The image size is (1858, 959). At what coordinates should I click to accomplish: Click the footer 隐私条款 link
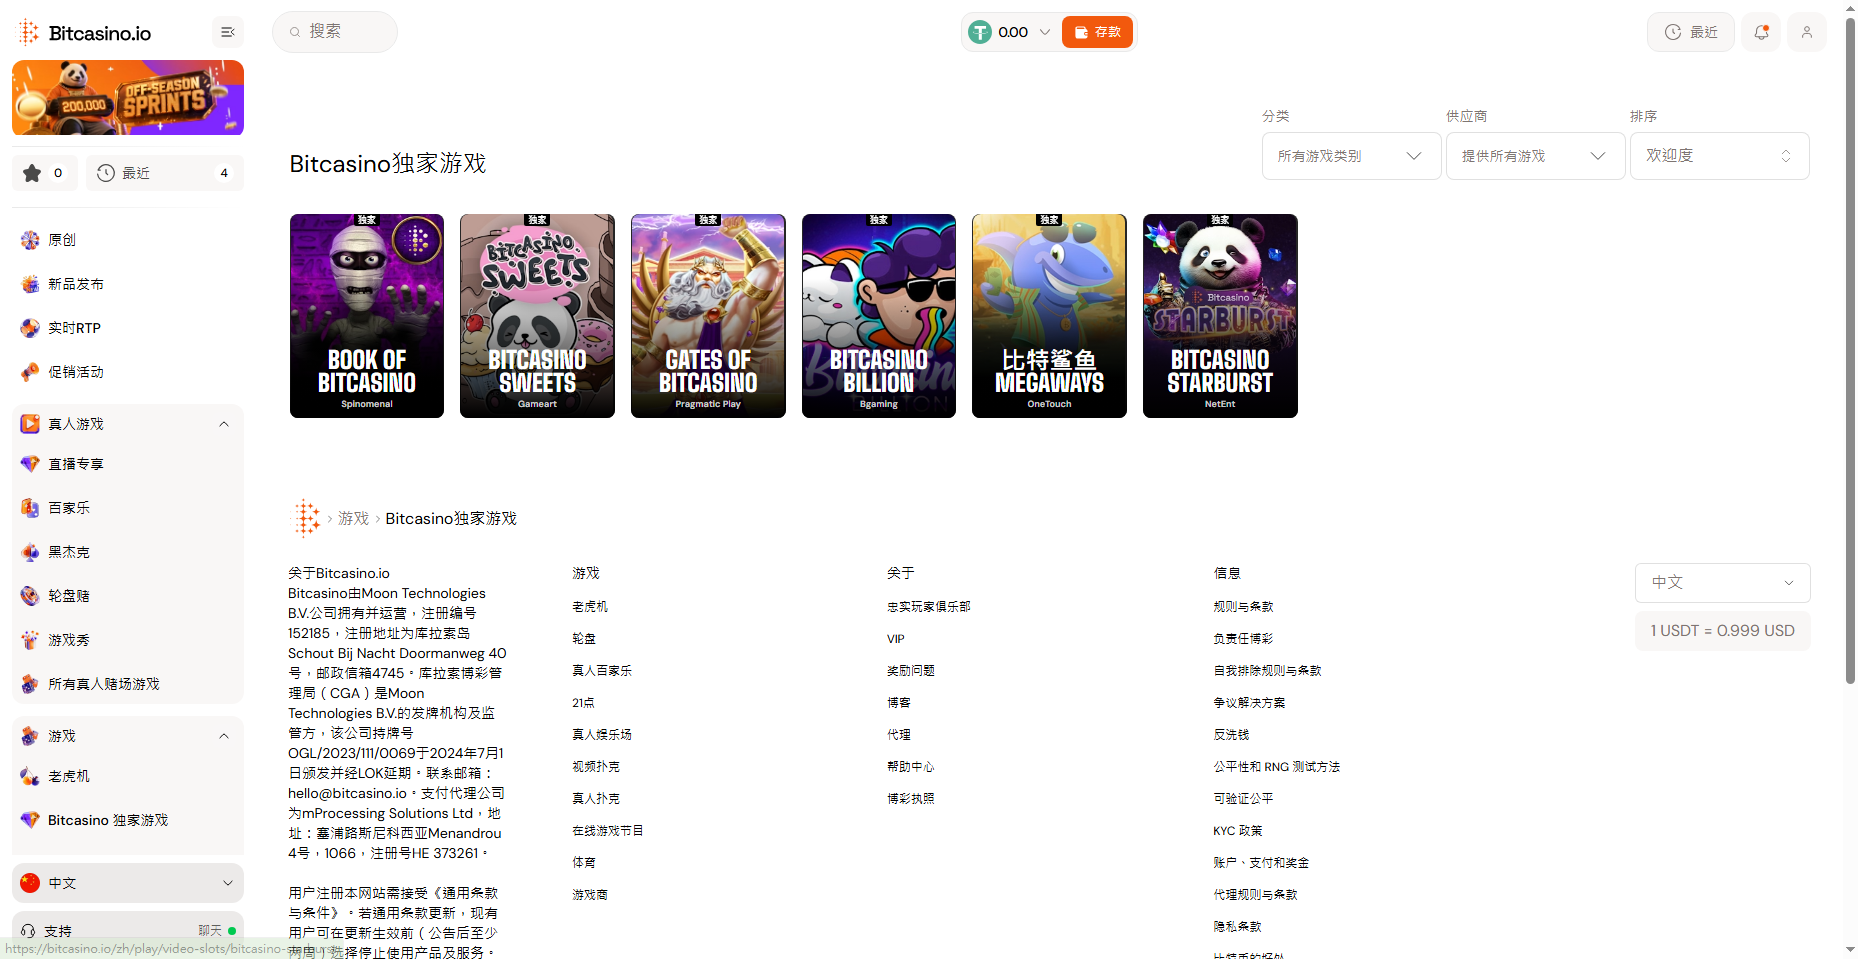(x=1237, y=927)
